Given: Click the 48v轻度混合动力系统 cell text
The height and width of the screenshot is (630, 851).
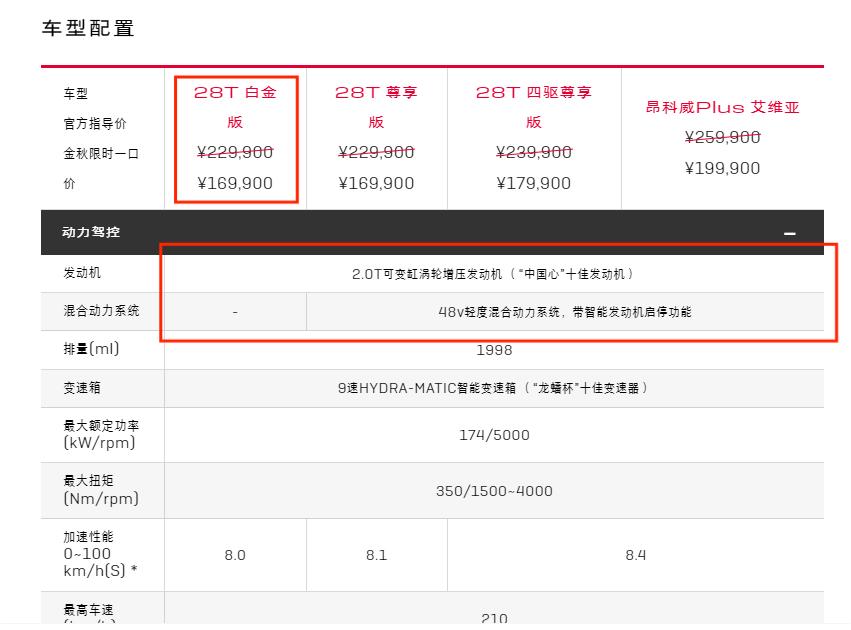Looking at the screenshot, I should (x=564, y=312).
